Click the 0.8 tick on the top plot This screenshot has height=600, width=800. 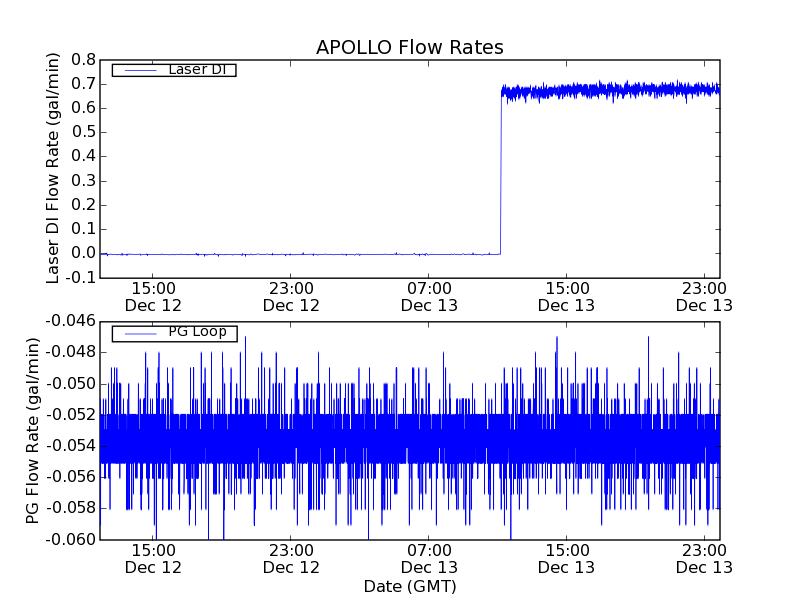(83, 60)
